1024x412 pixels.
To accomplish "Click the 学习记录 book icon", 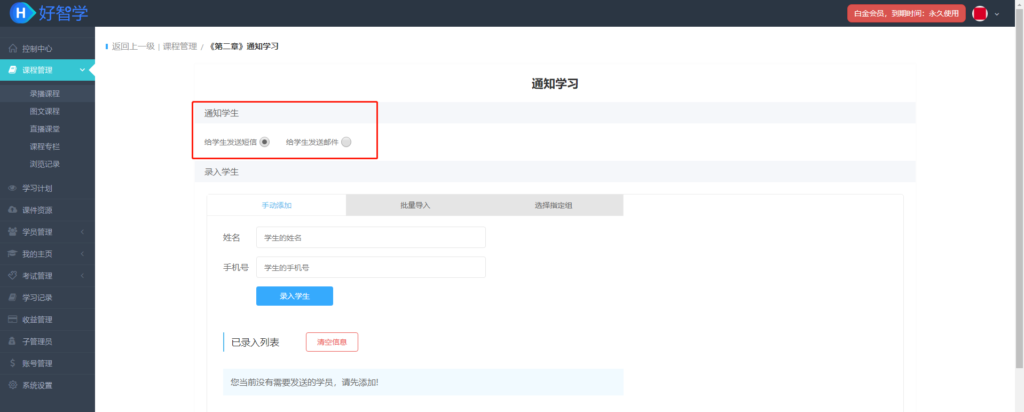I will [12, 298].
